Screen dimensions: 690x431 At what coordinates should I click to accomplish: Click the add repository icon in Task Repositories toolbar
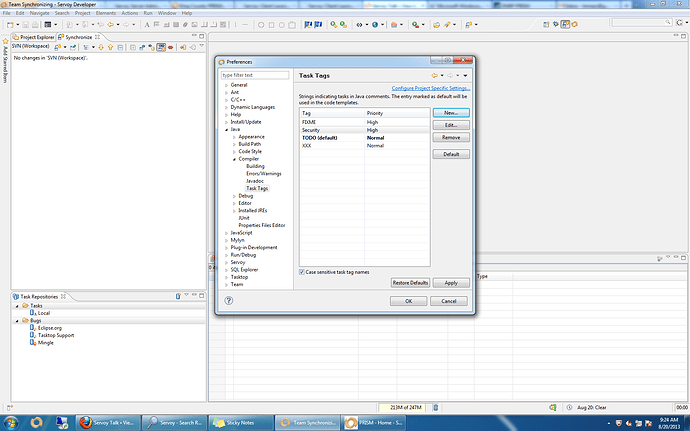coord(178,296)
